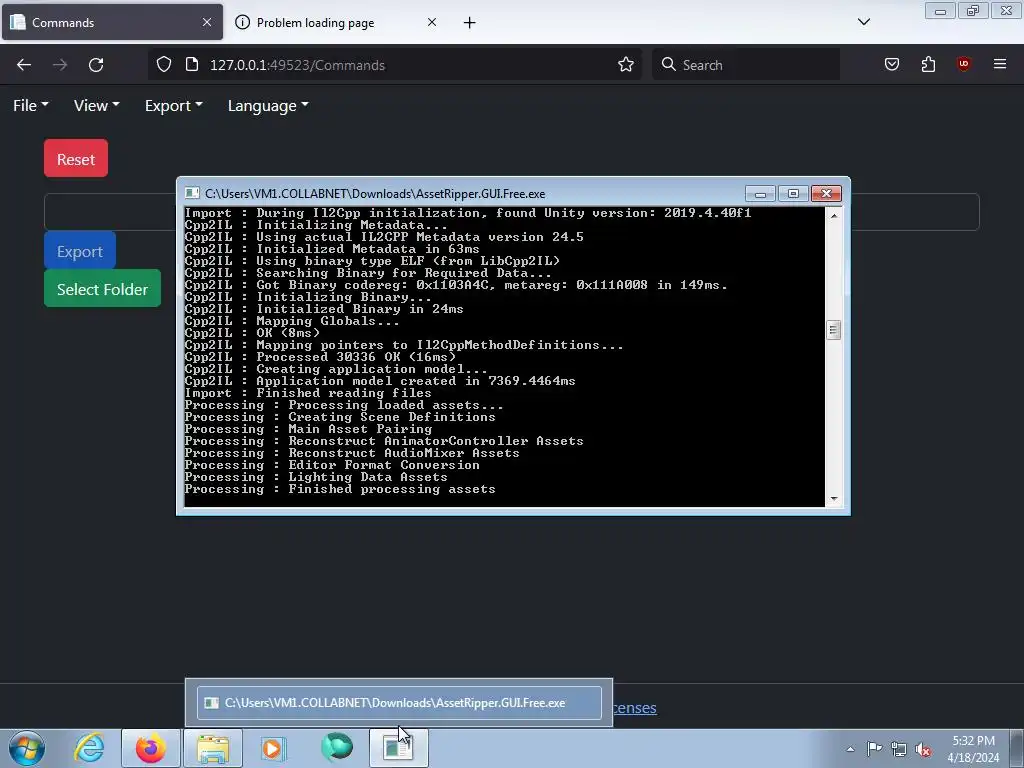Open Windows Explorer from the taskbar
The width and height of the screenshot is (1024, 768).
[213, 748]
